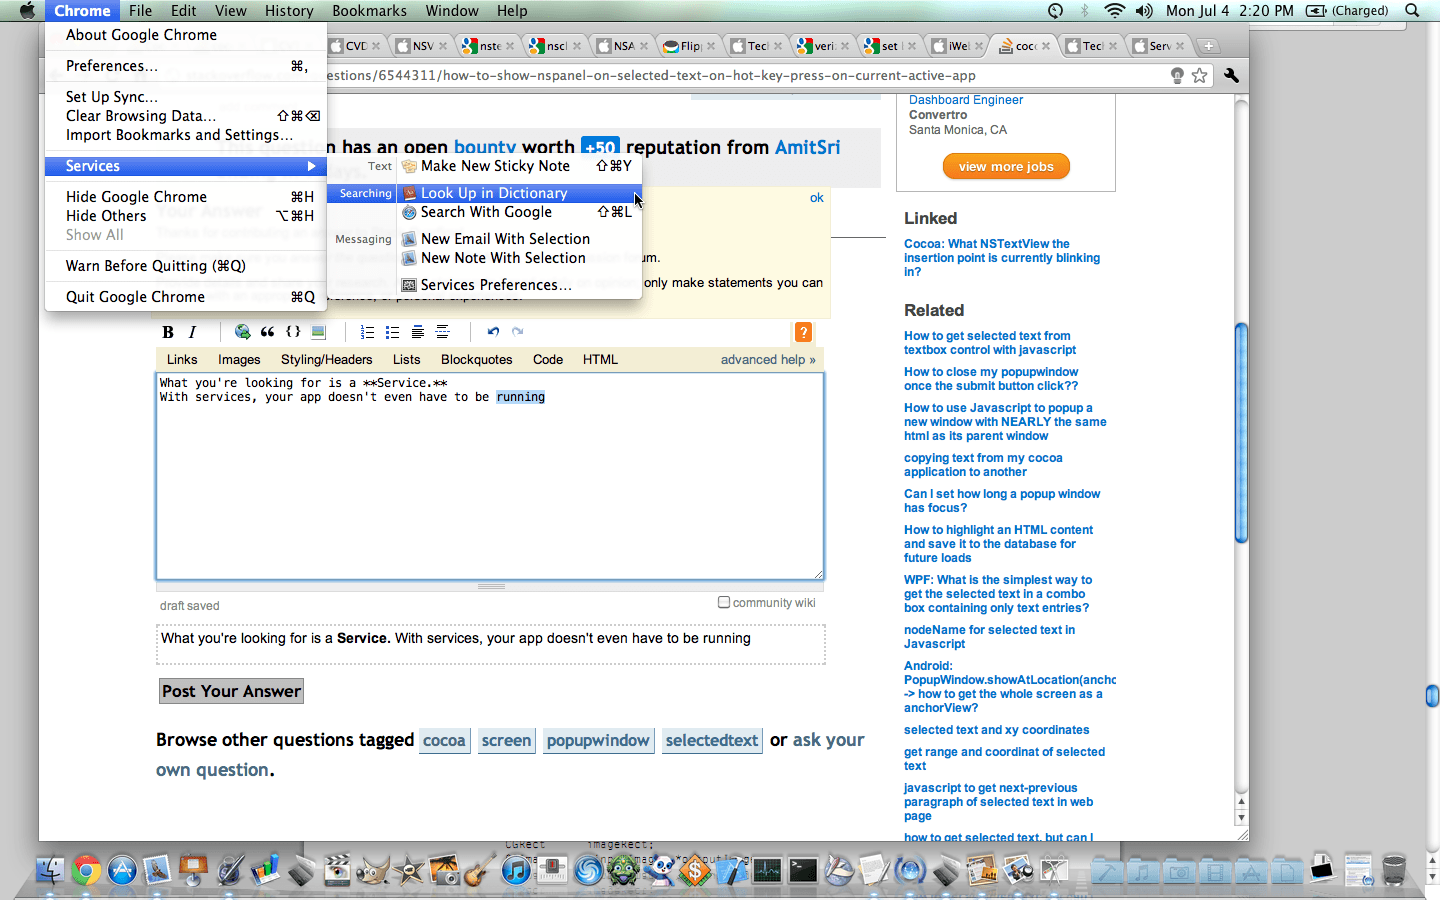Open the Bookmarks menu
The height and width of the screenshot is (900, 1440).
pos(369,11)
